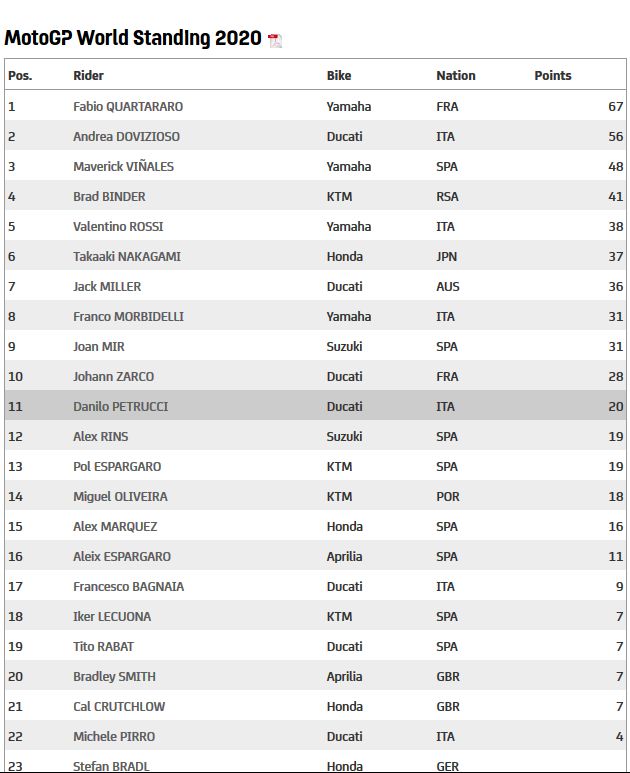Select the Rider column header
630x773 pixels.
click(88, 75)
